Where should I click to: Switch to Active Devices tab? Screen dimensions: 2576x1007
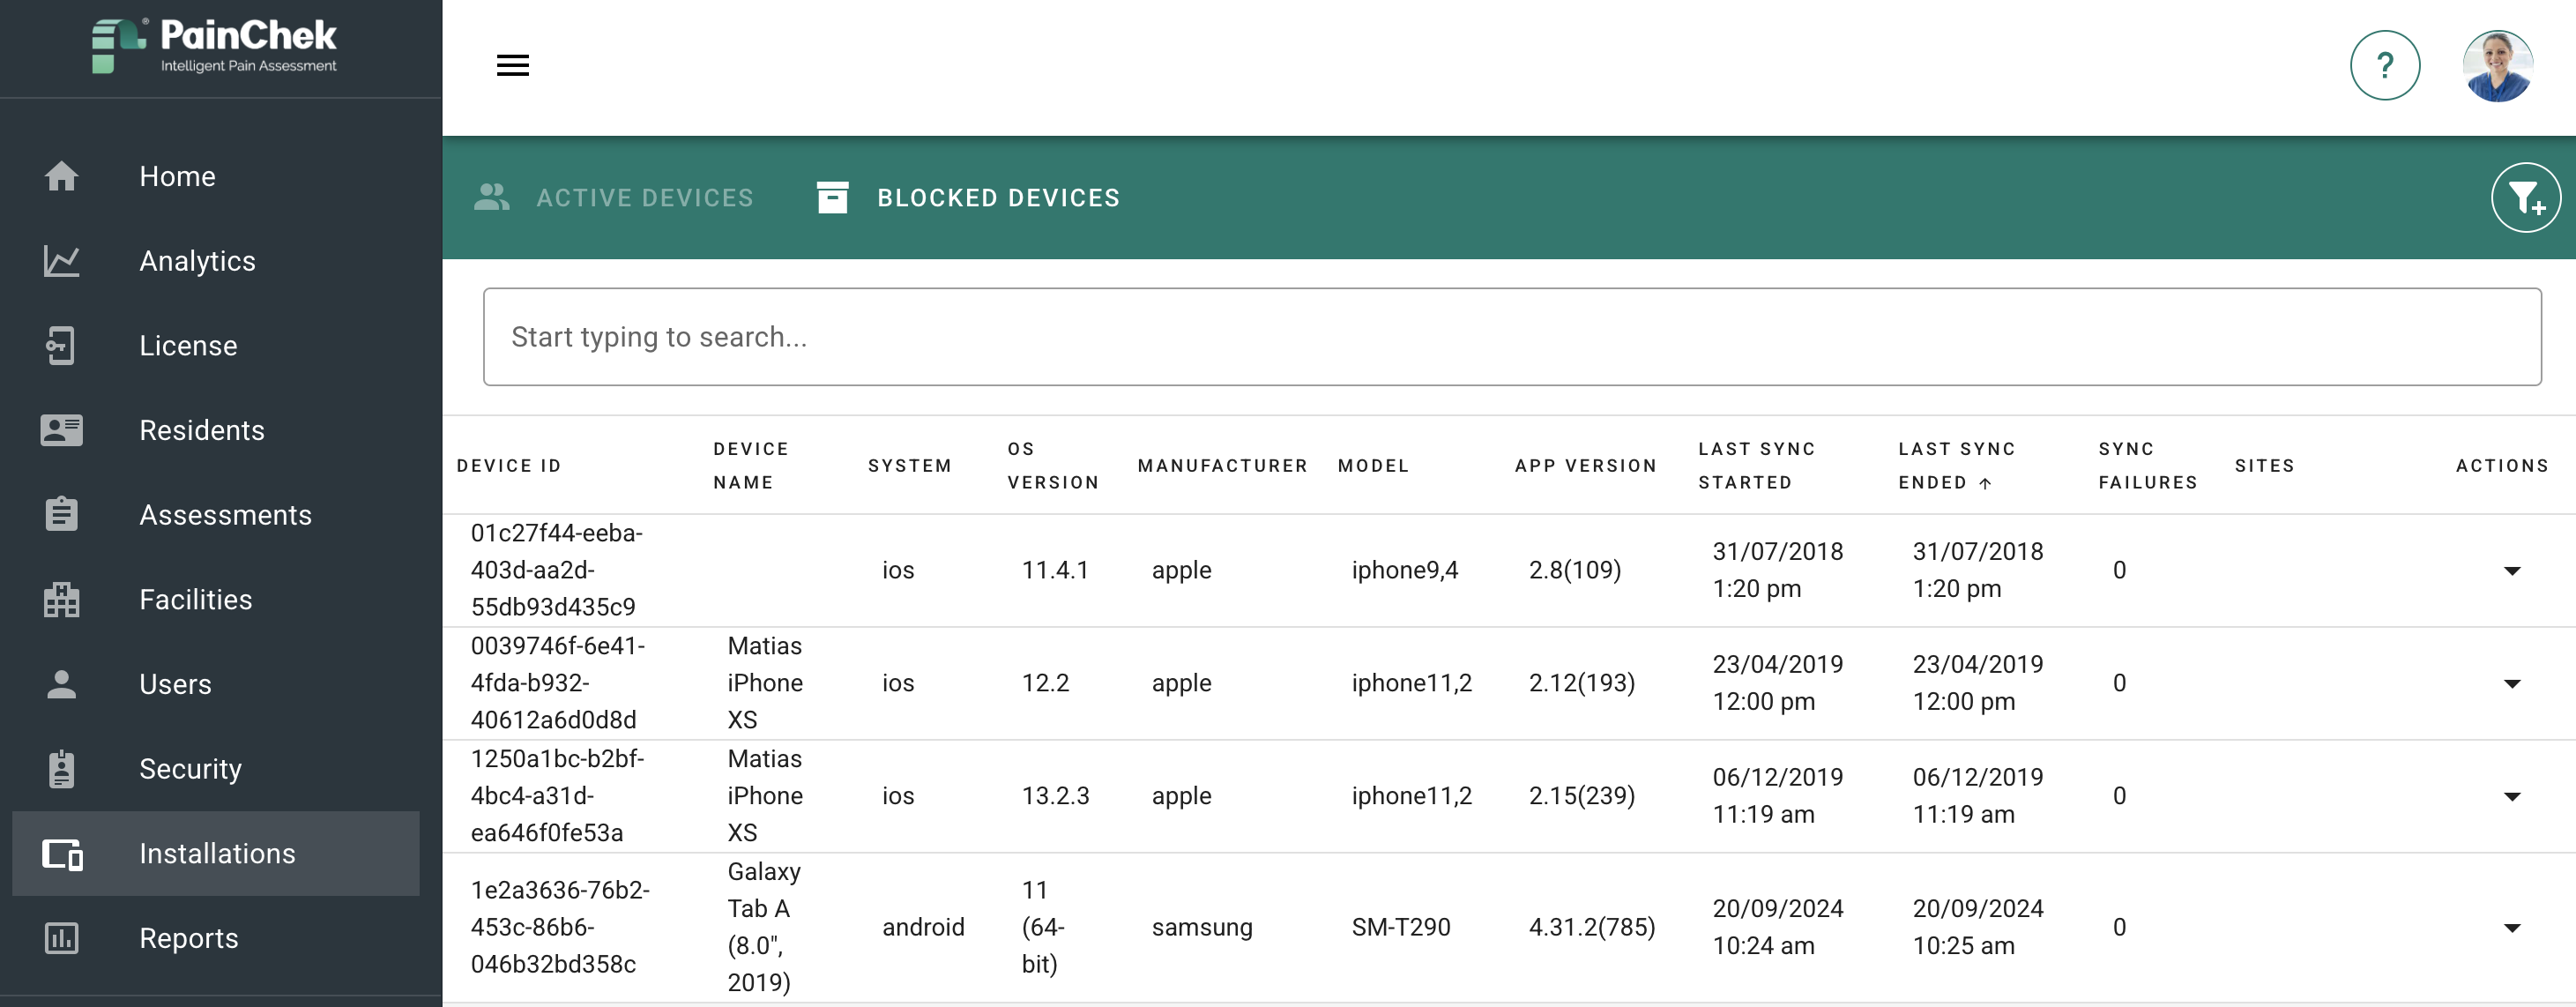(614, 198)
